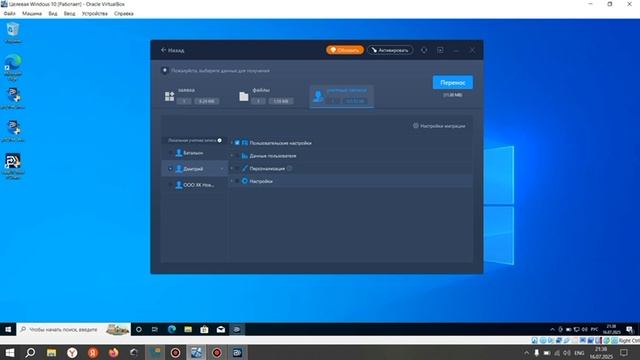This screenshot has height=360, width=640.
Task: Check the Данные пользователя checkbox
Action: coord(237,156)
